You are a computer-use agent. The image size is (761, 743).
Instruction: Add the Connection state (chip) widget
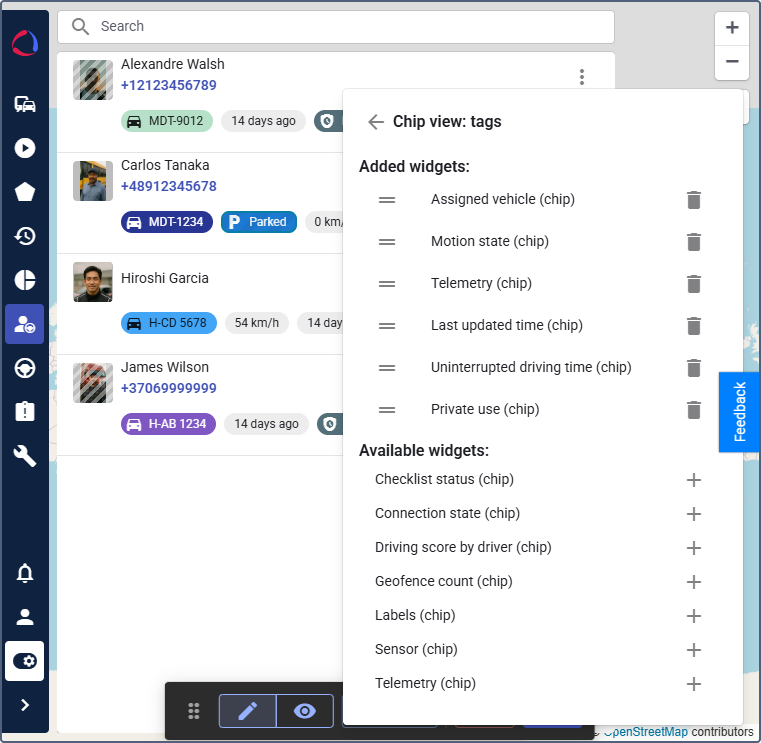694,513
